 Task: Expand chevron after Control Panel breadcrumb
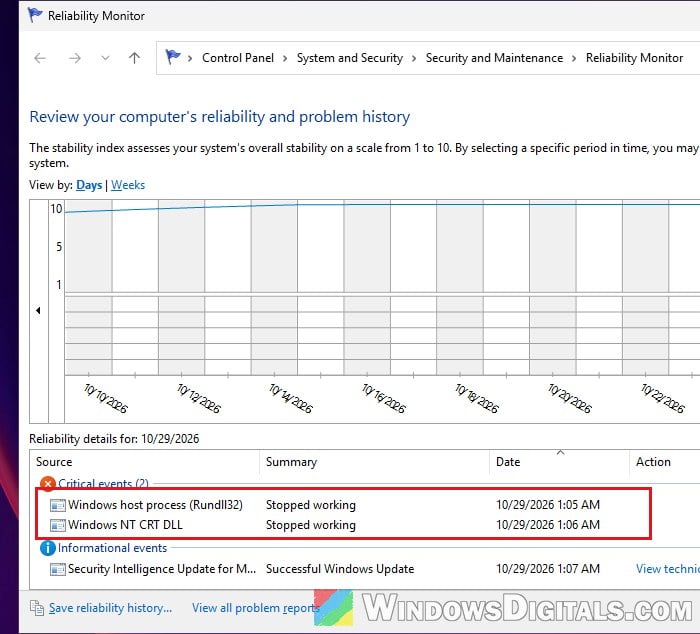[285, 58]
